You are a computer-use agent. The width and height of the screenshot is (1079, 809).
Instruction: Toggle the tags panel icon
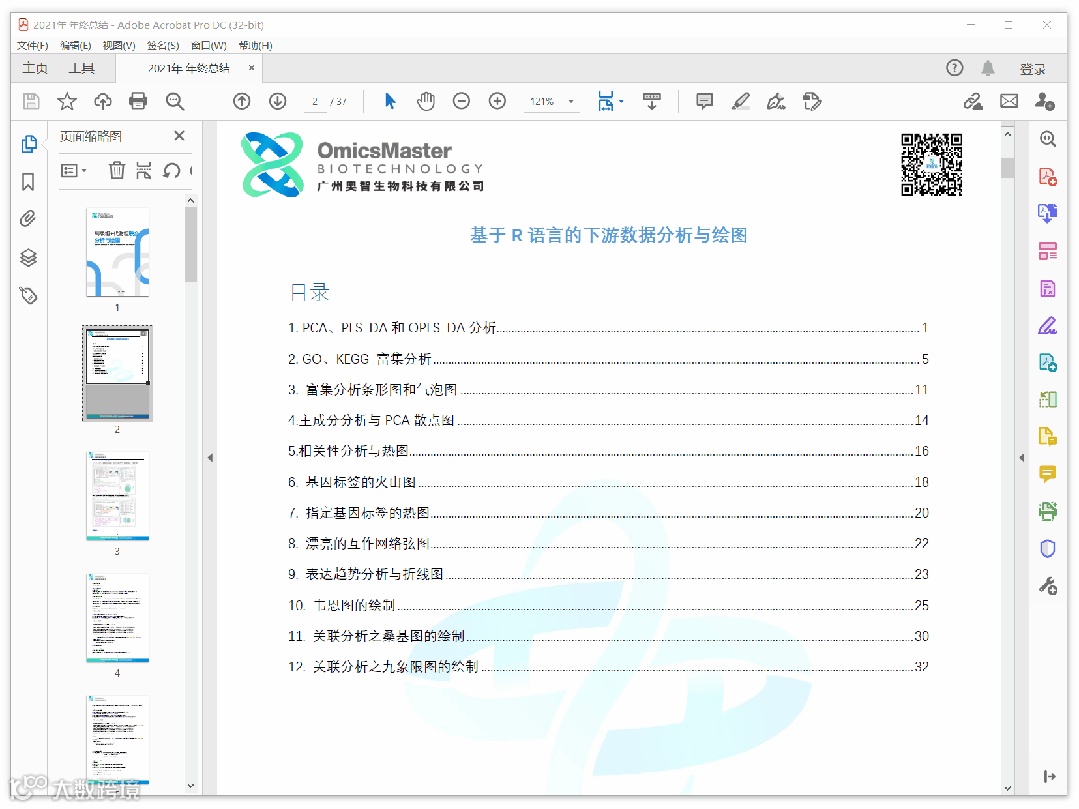(x=28, y=296)
